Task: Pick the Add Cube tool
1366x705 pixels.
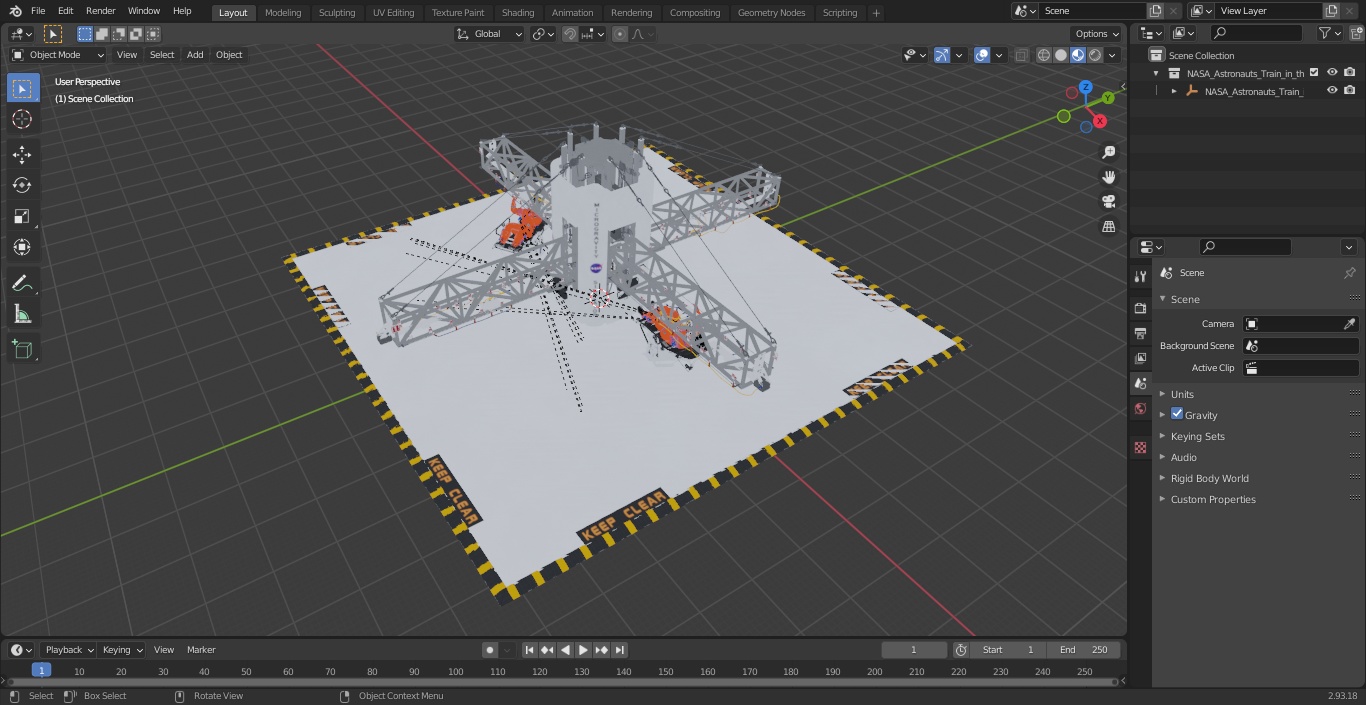Action: tap(22, 350)
